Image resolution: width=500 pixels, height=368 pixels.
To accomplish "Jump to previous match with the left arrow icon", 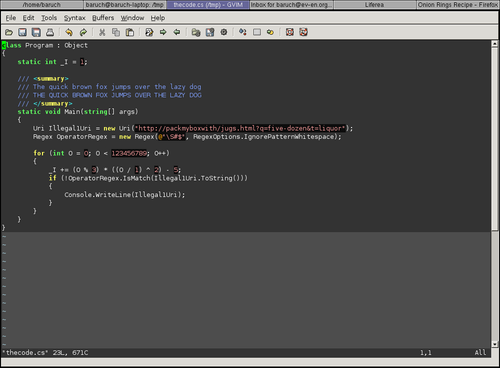I will pos(177,32).
